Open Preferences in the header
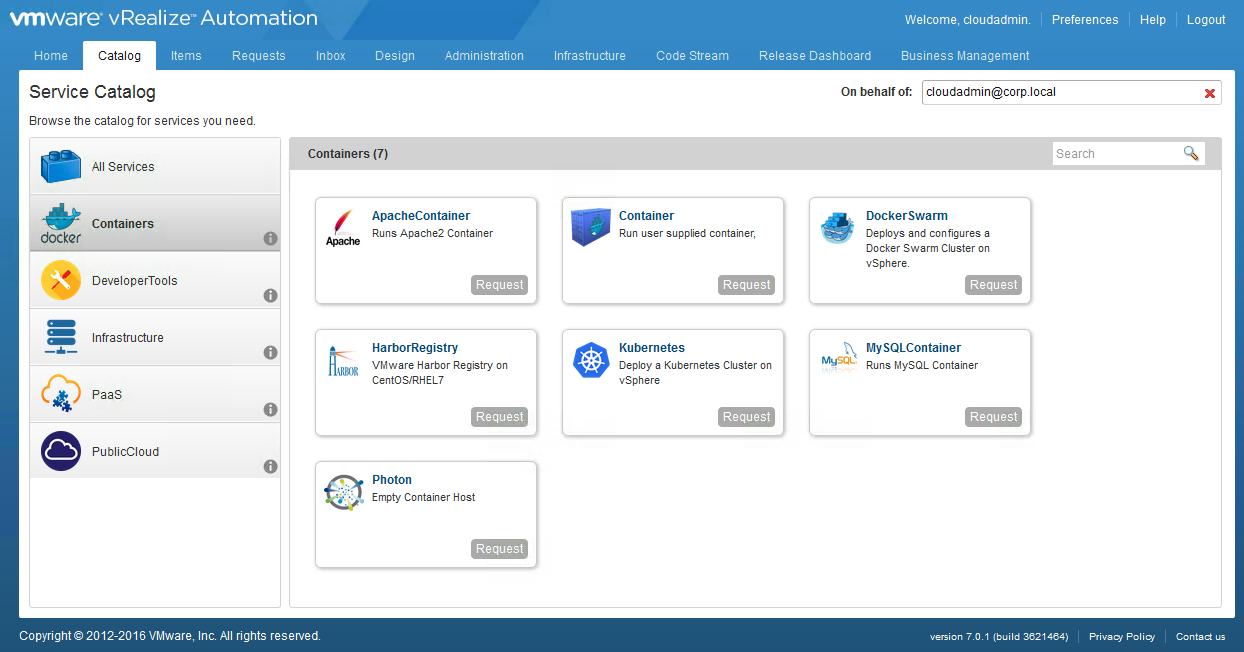1244x652 pixels. [1085, 20]
